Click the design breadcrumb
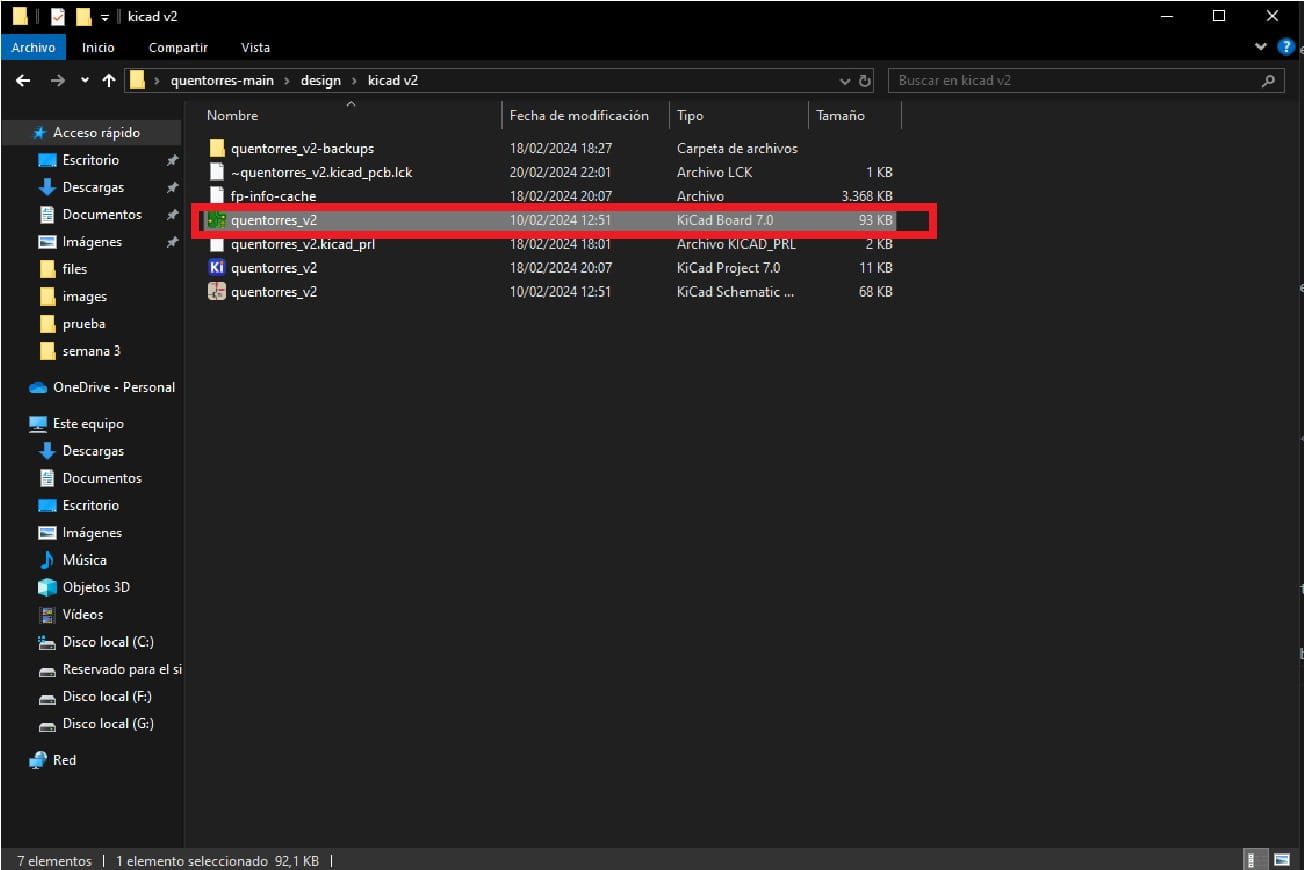 pyautogui.click(x=321, y=81)
